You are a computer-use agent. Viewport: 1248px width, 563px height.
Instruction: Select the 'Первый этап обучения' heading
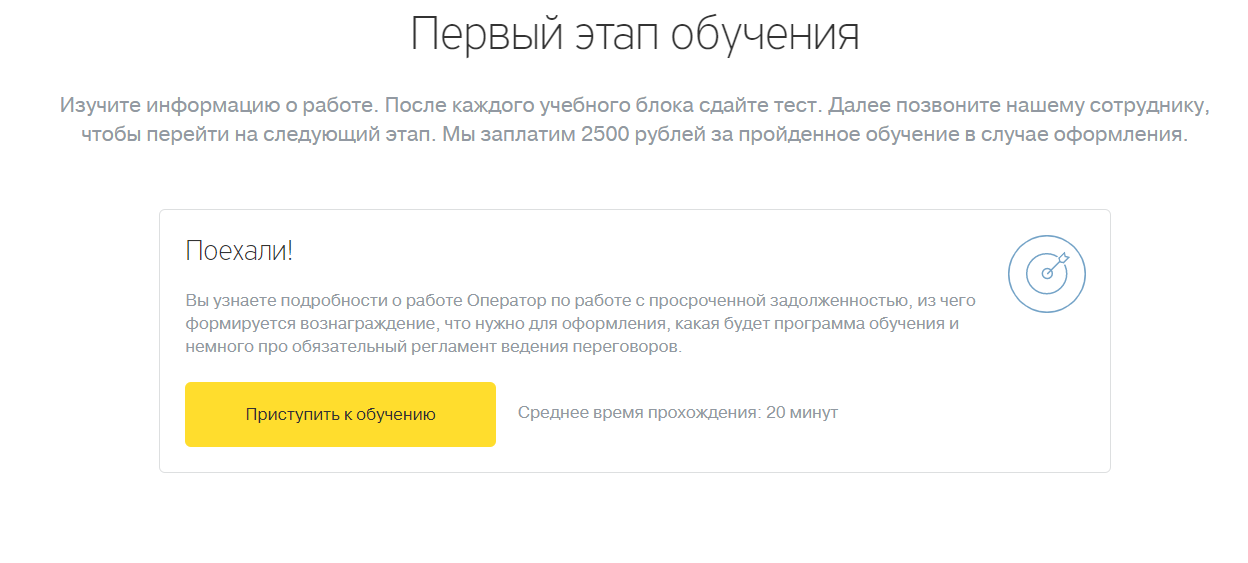tap(635, 34)
